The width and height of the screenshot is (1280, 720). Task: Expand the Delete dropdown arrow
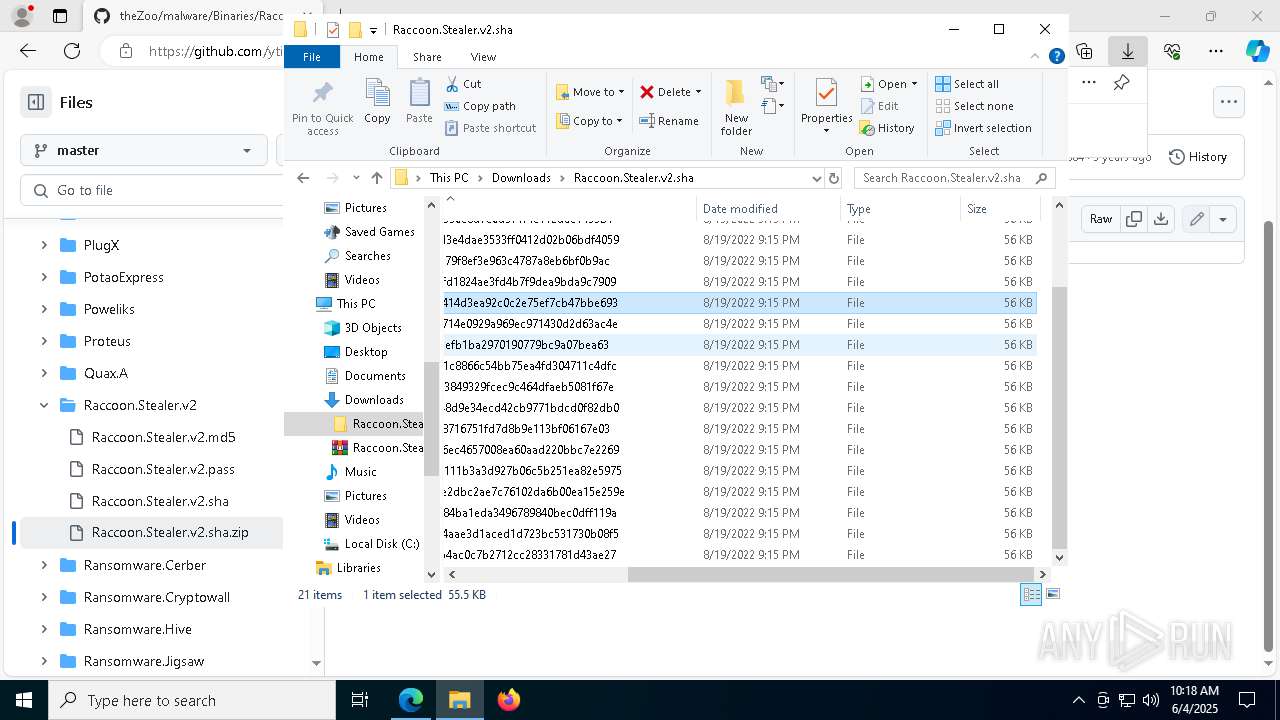coord(698,92)
